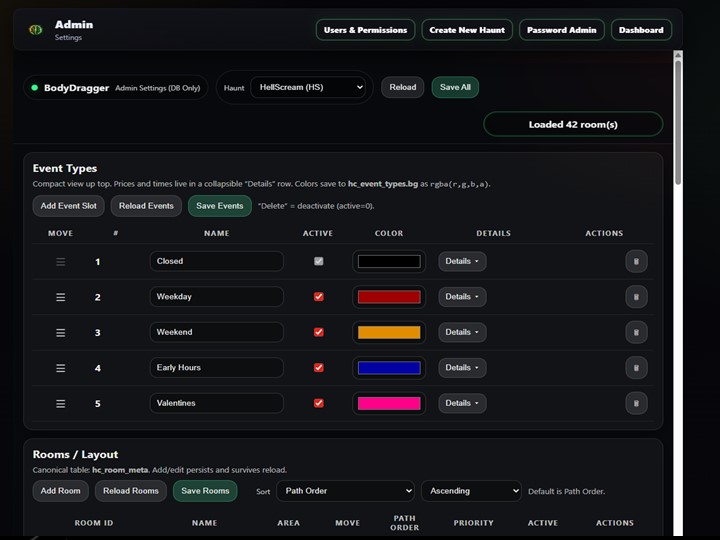720x540 pixels.
Task: Click Reload Events button
Action: point(146,206)
